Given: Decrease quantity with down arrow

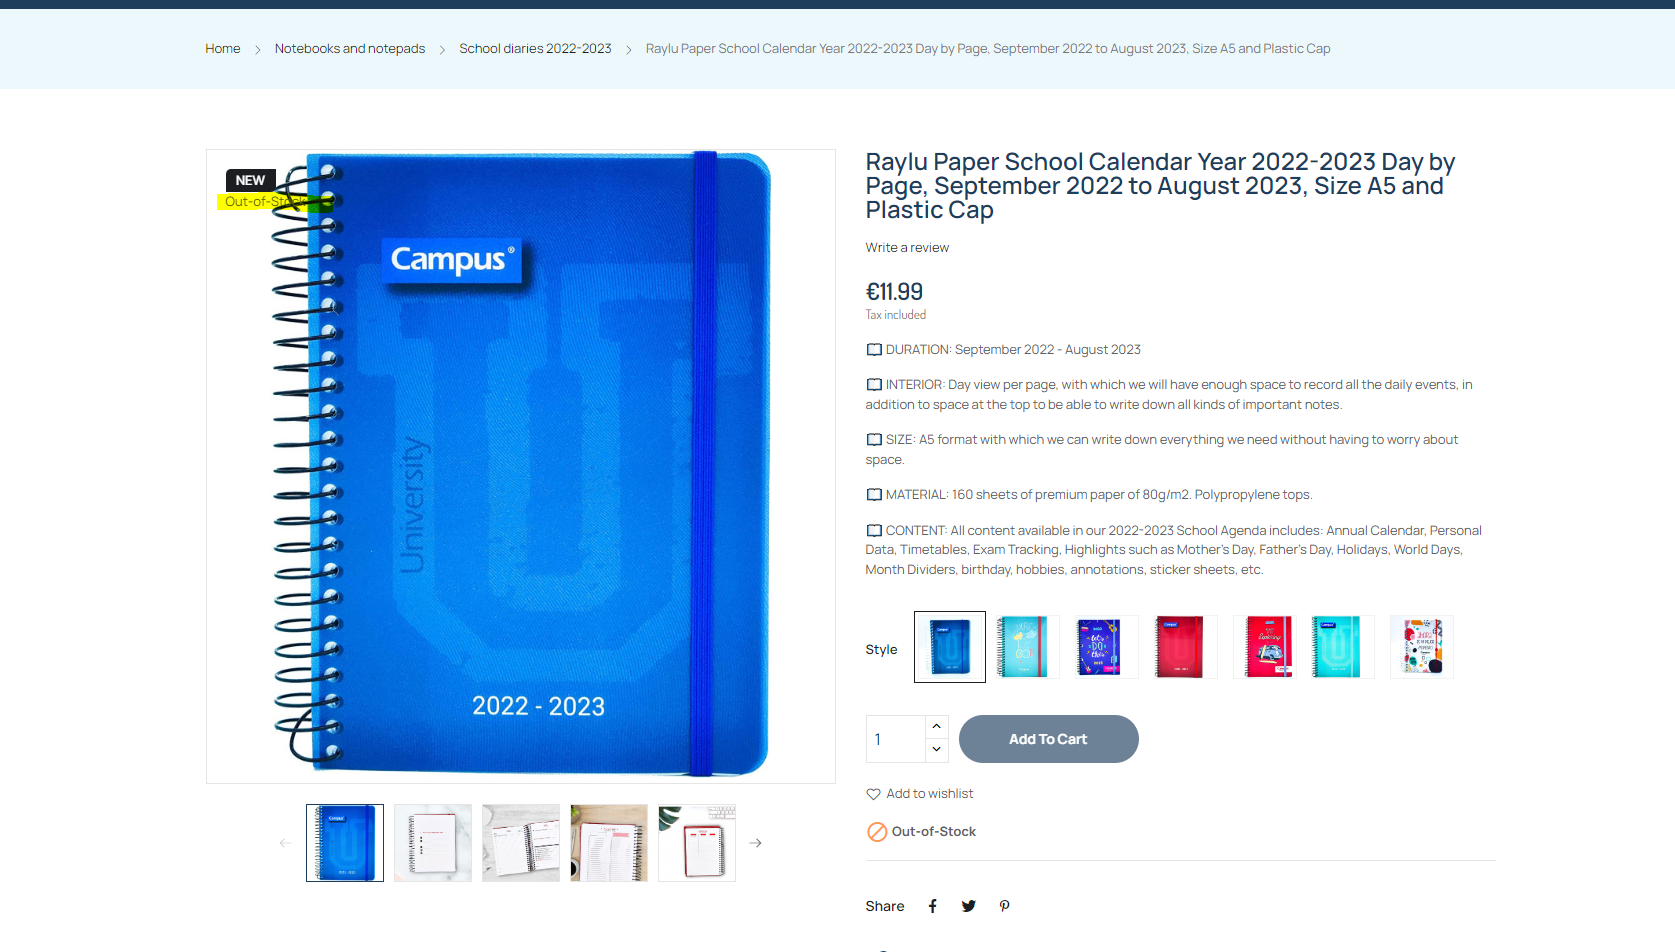Looking at the screenshot, I should coord(936,749).
